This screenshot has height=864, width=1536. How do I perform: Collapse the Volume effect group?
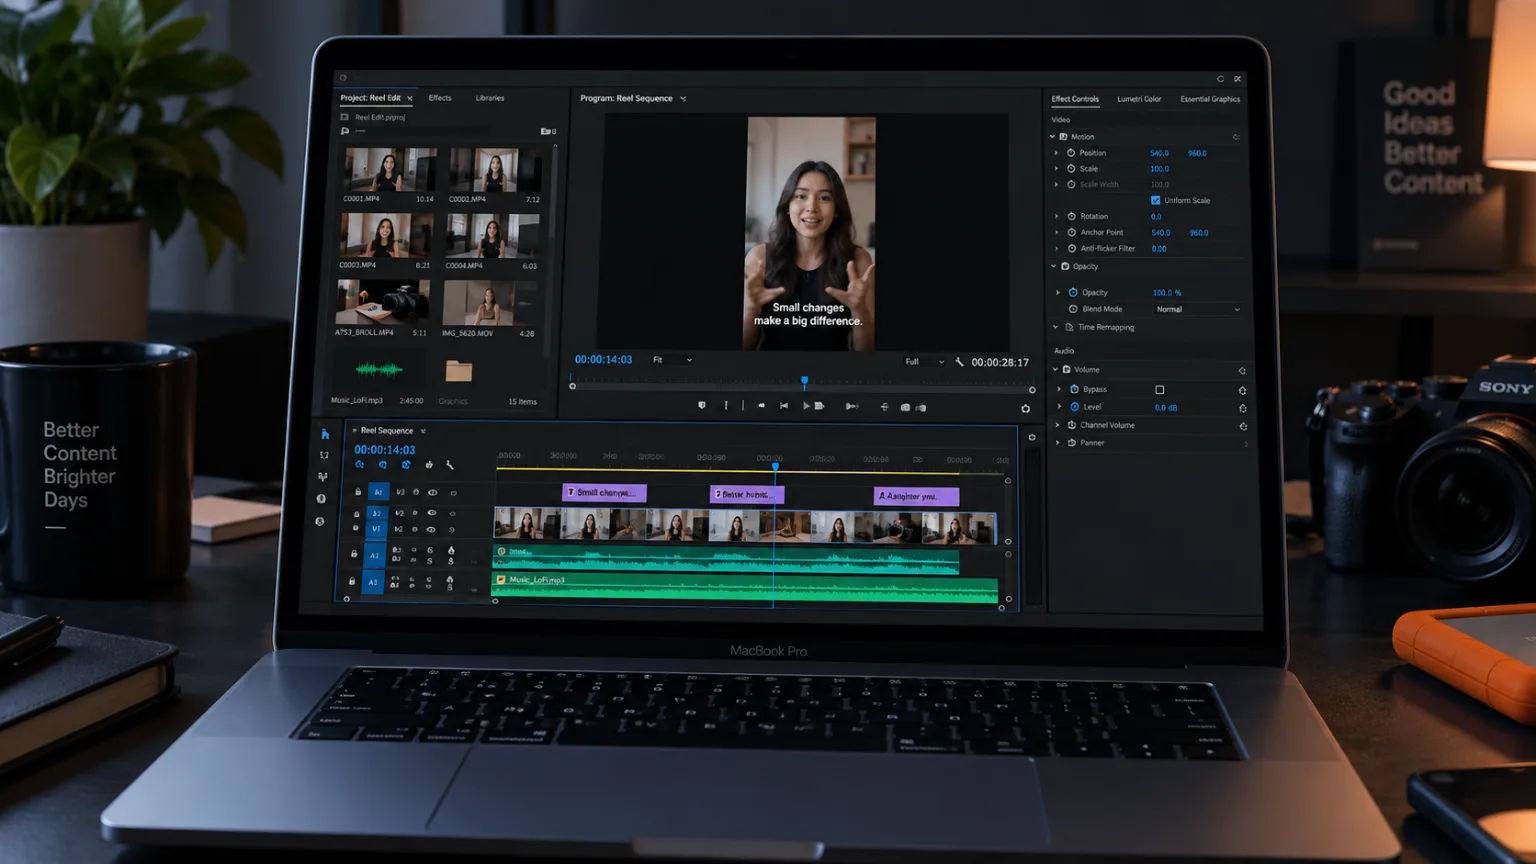coord(1055,370)
